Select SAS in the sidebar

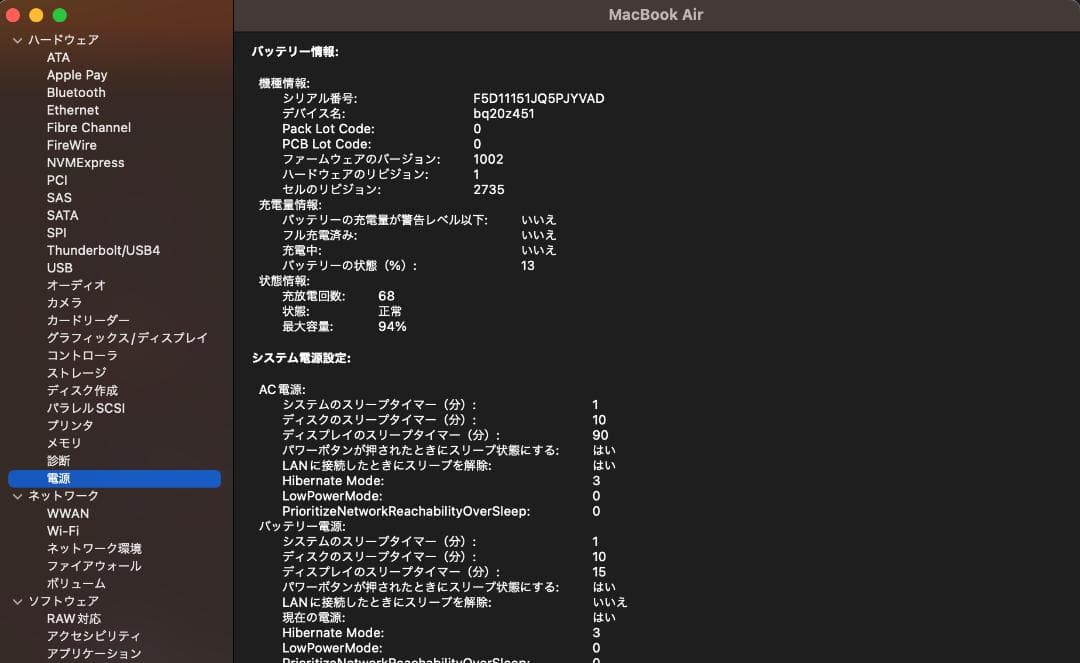59,198
